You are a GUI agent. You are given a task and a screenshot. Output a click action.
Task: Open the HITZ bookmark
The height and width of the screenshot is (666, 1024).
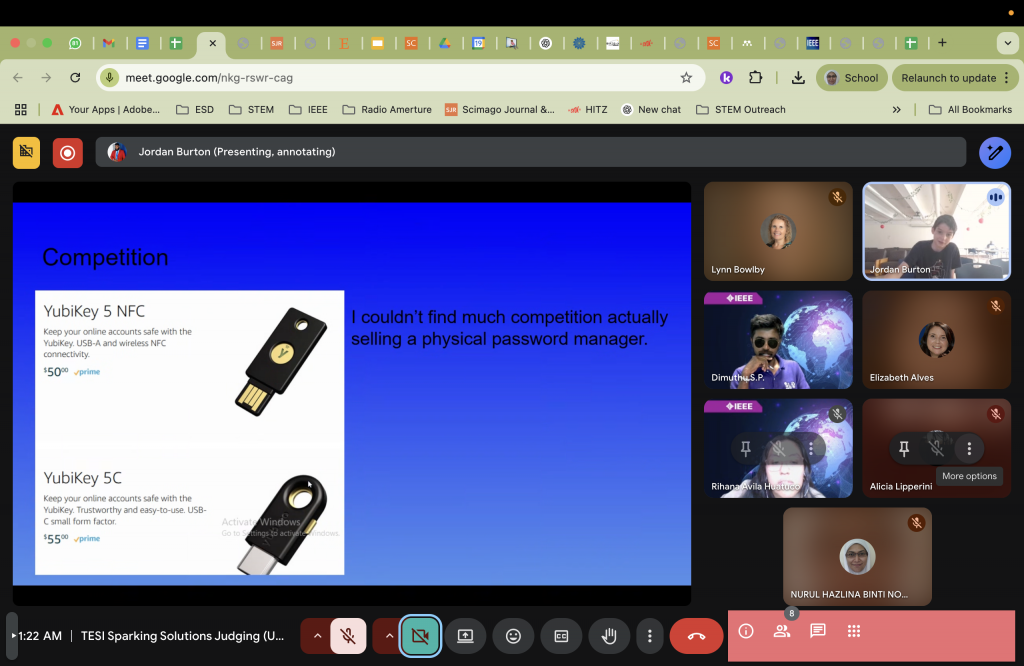[x=588, y=110]
